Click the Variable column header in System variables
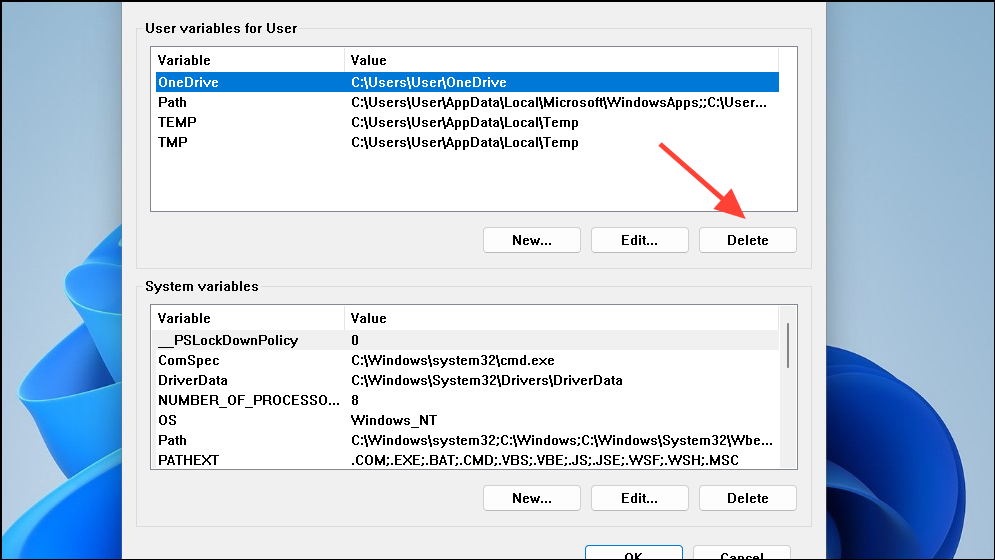The image size is (995, 560). click(248, 318)
